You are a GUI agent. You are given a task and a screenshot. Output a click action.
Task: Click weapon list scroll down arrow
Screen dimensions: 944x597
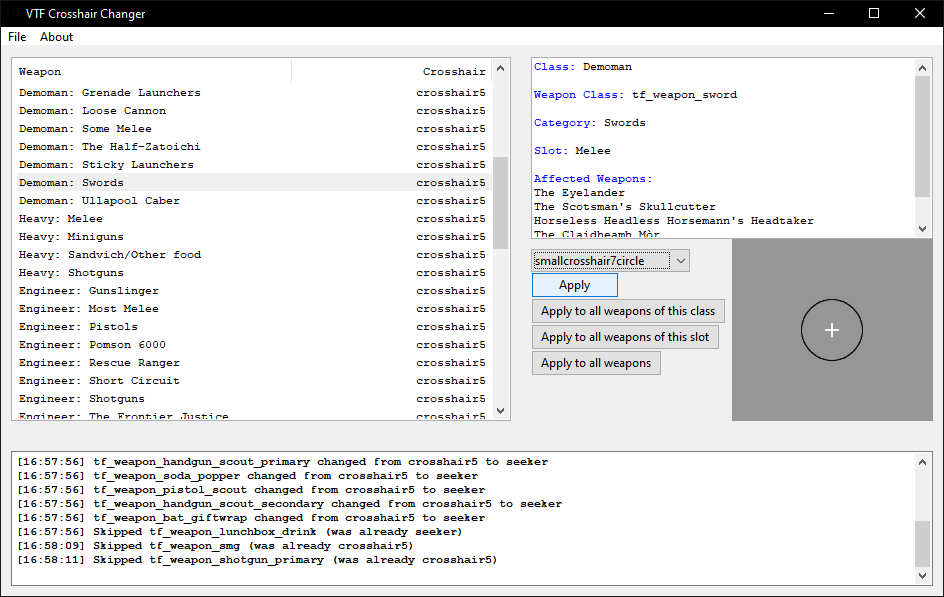(x=500, y=410)
